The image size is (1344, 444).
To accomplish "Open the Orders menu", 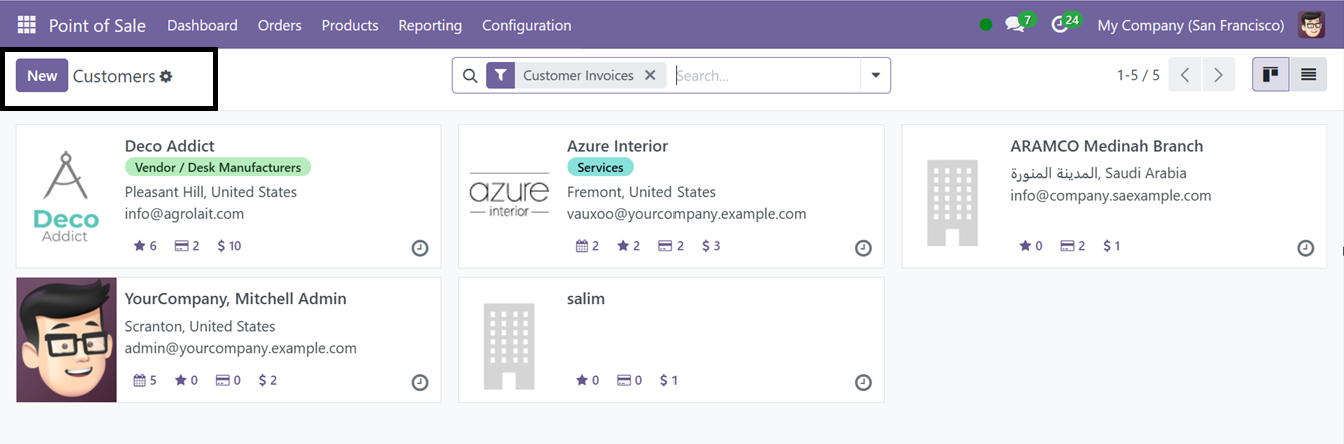I will click(279, 25).
